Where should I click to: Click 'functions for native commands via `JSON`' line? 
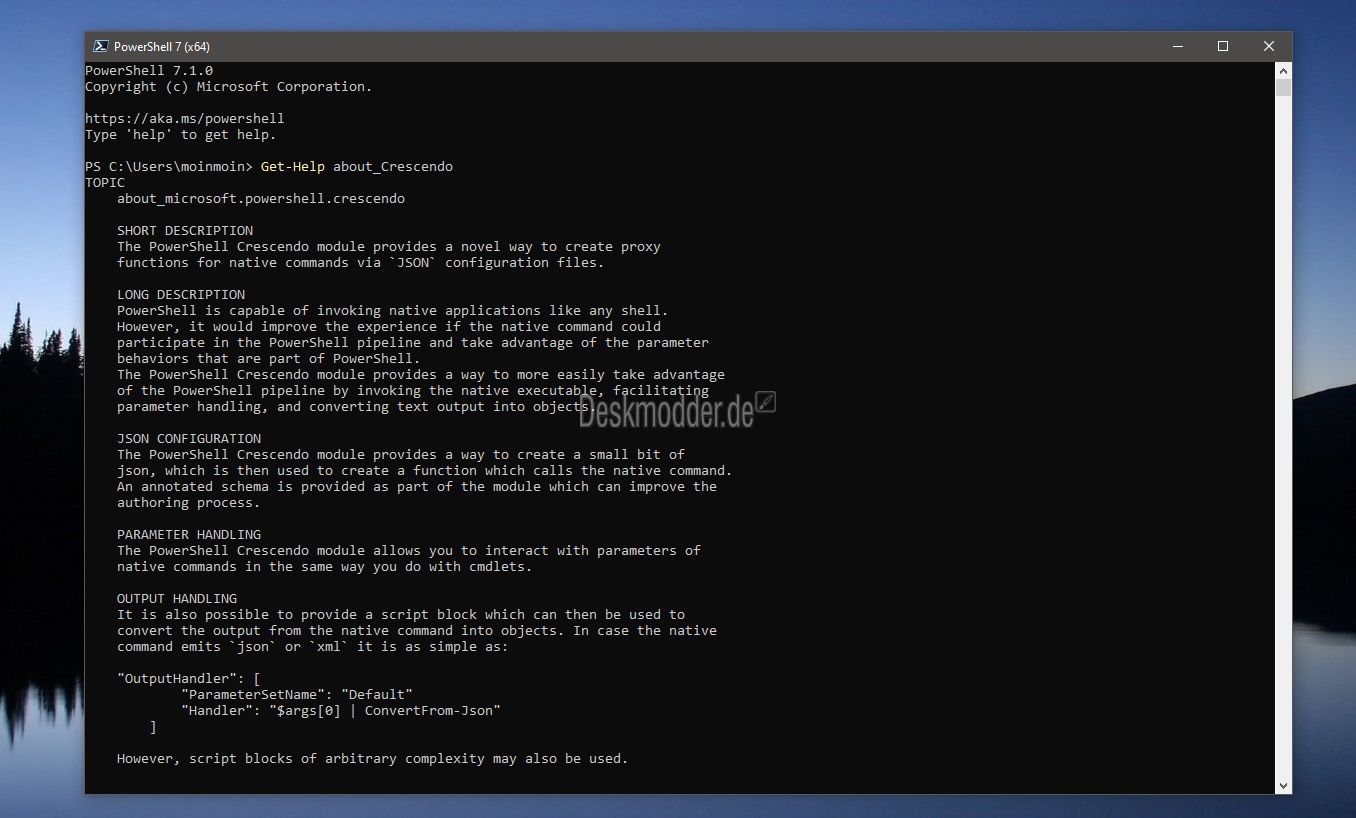[361, 262]
